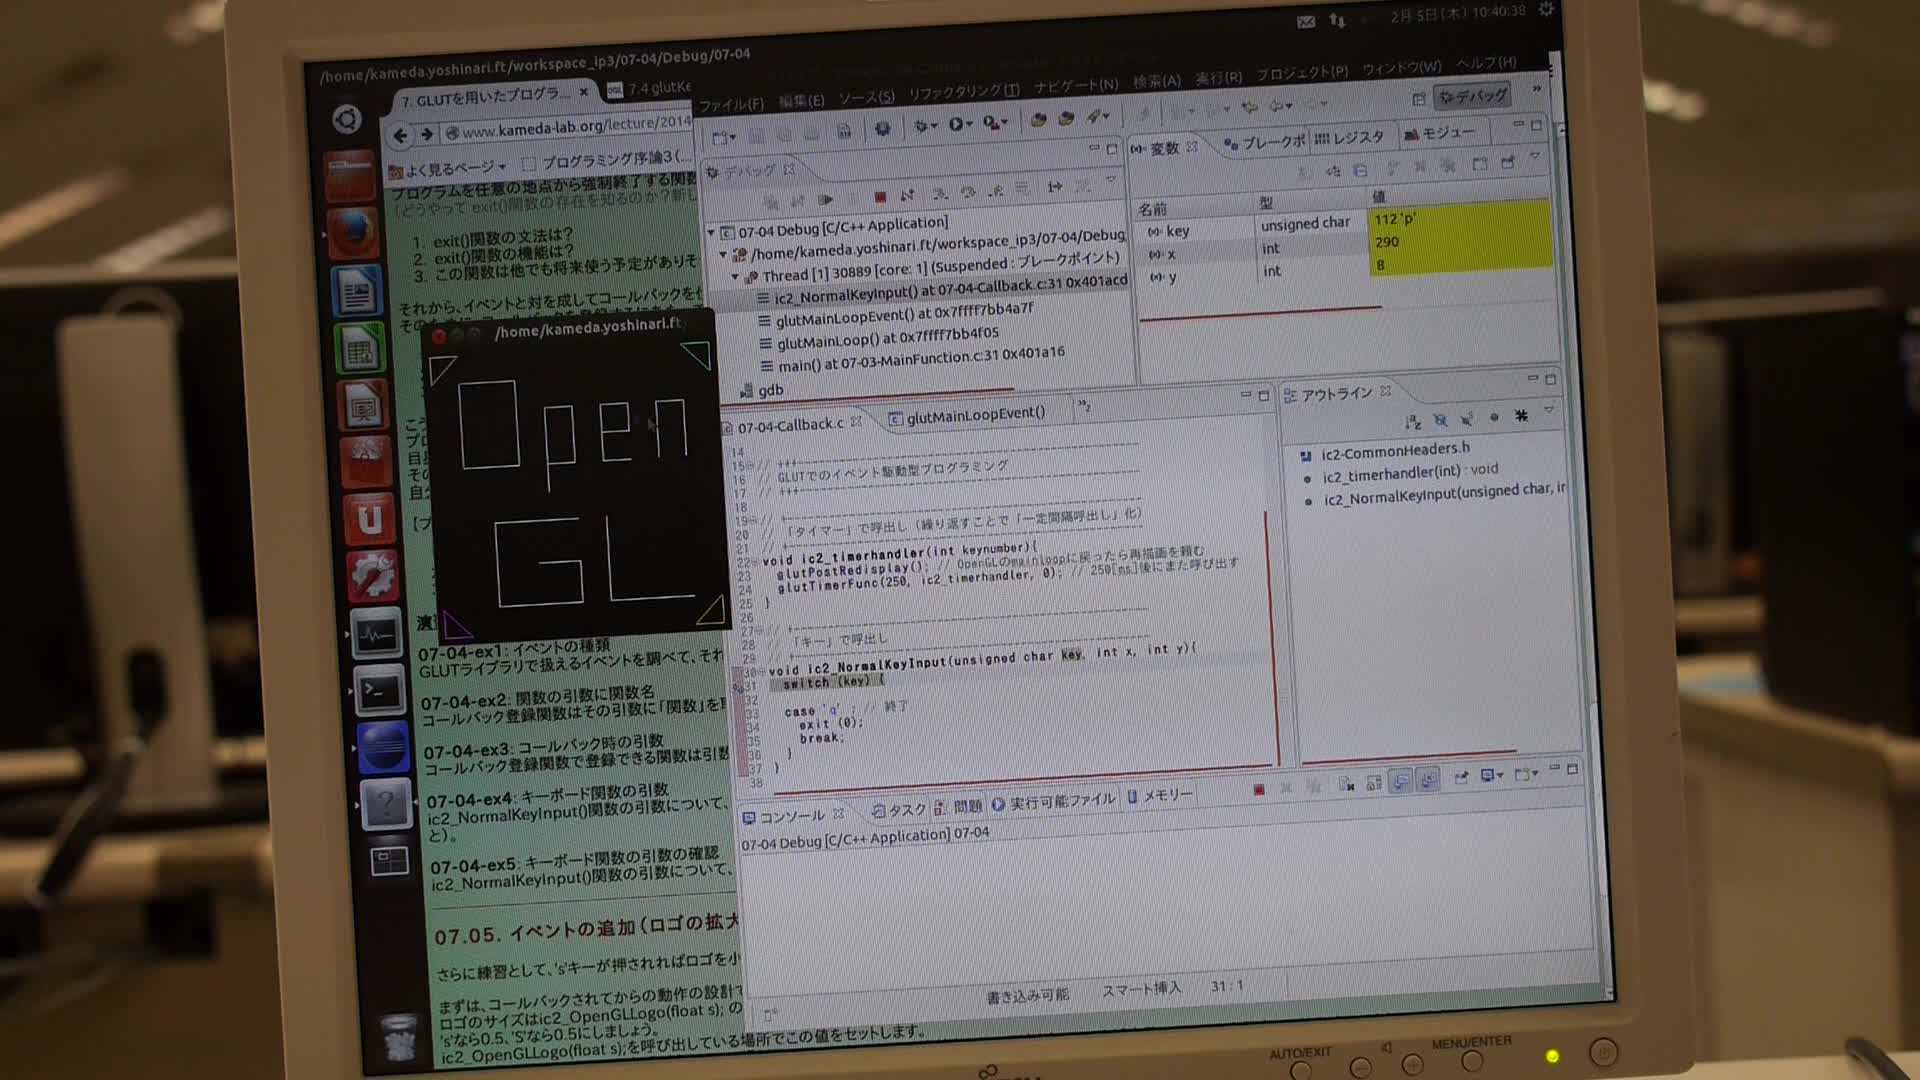Switch to the 実行可能ファイル tab
The image size is (1920, 1080).
click(x=1053, y=802)
